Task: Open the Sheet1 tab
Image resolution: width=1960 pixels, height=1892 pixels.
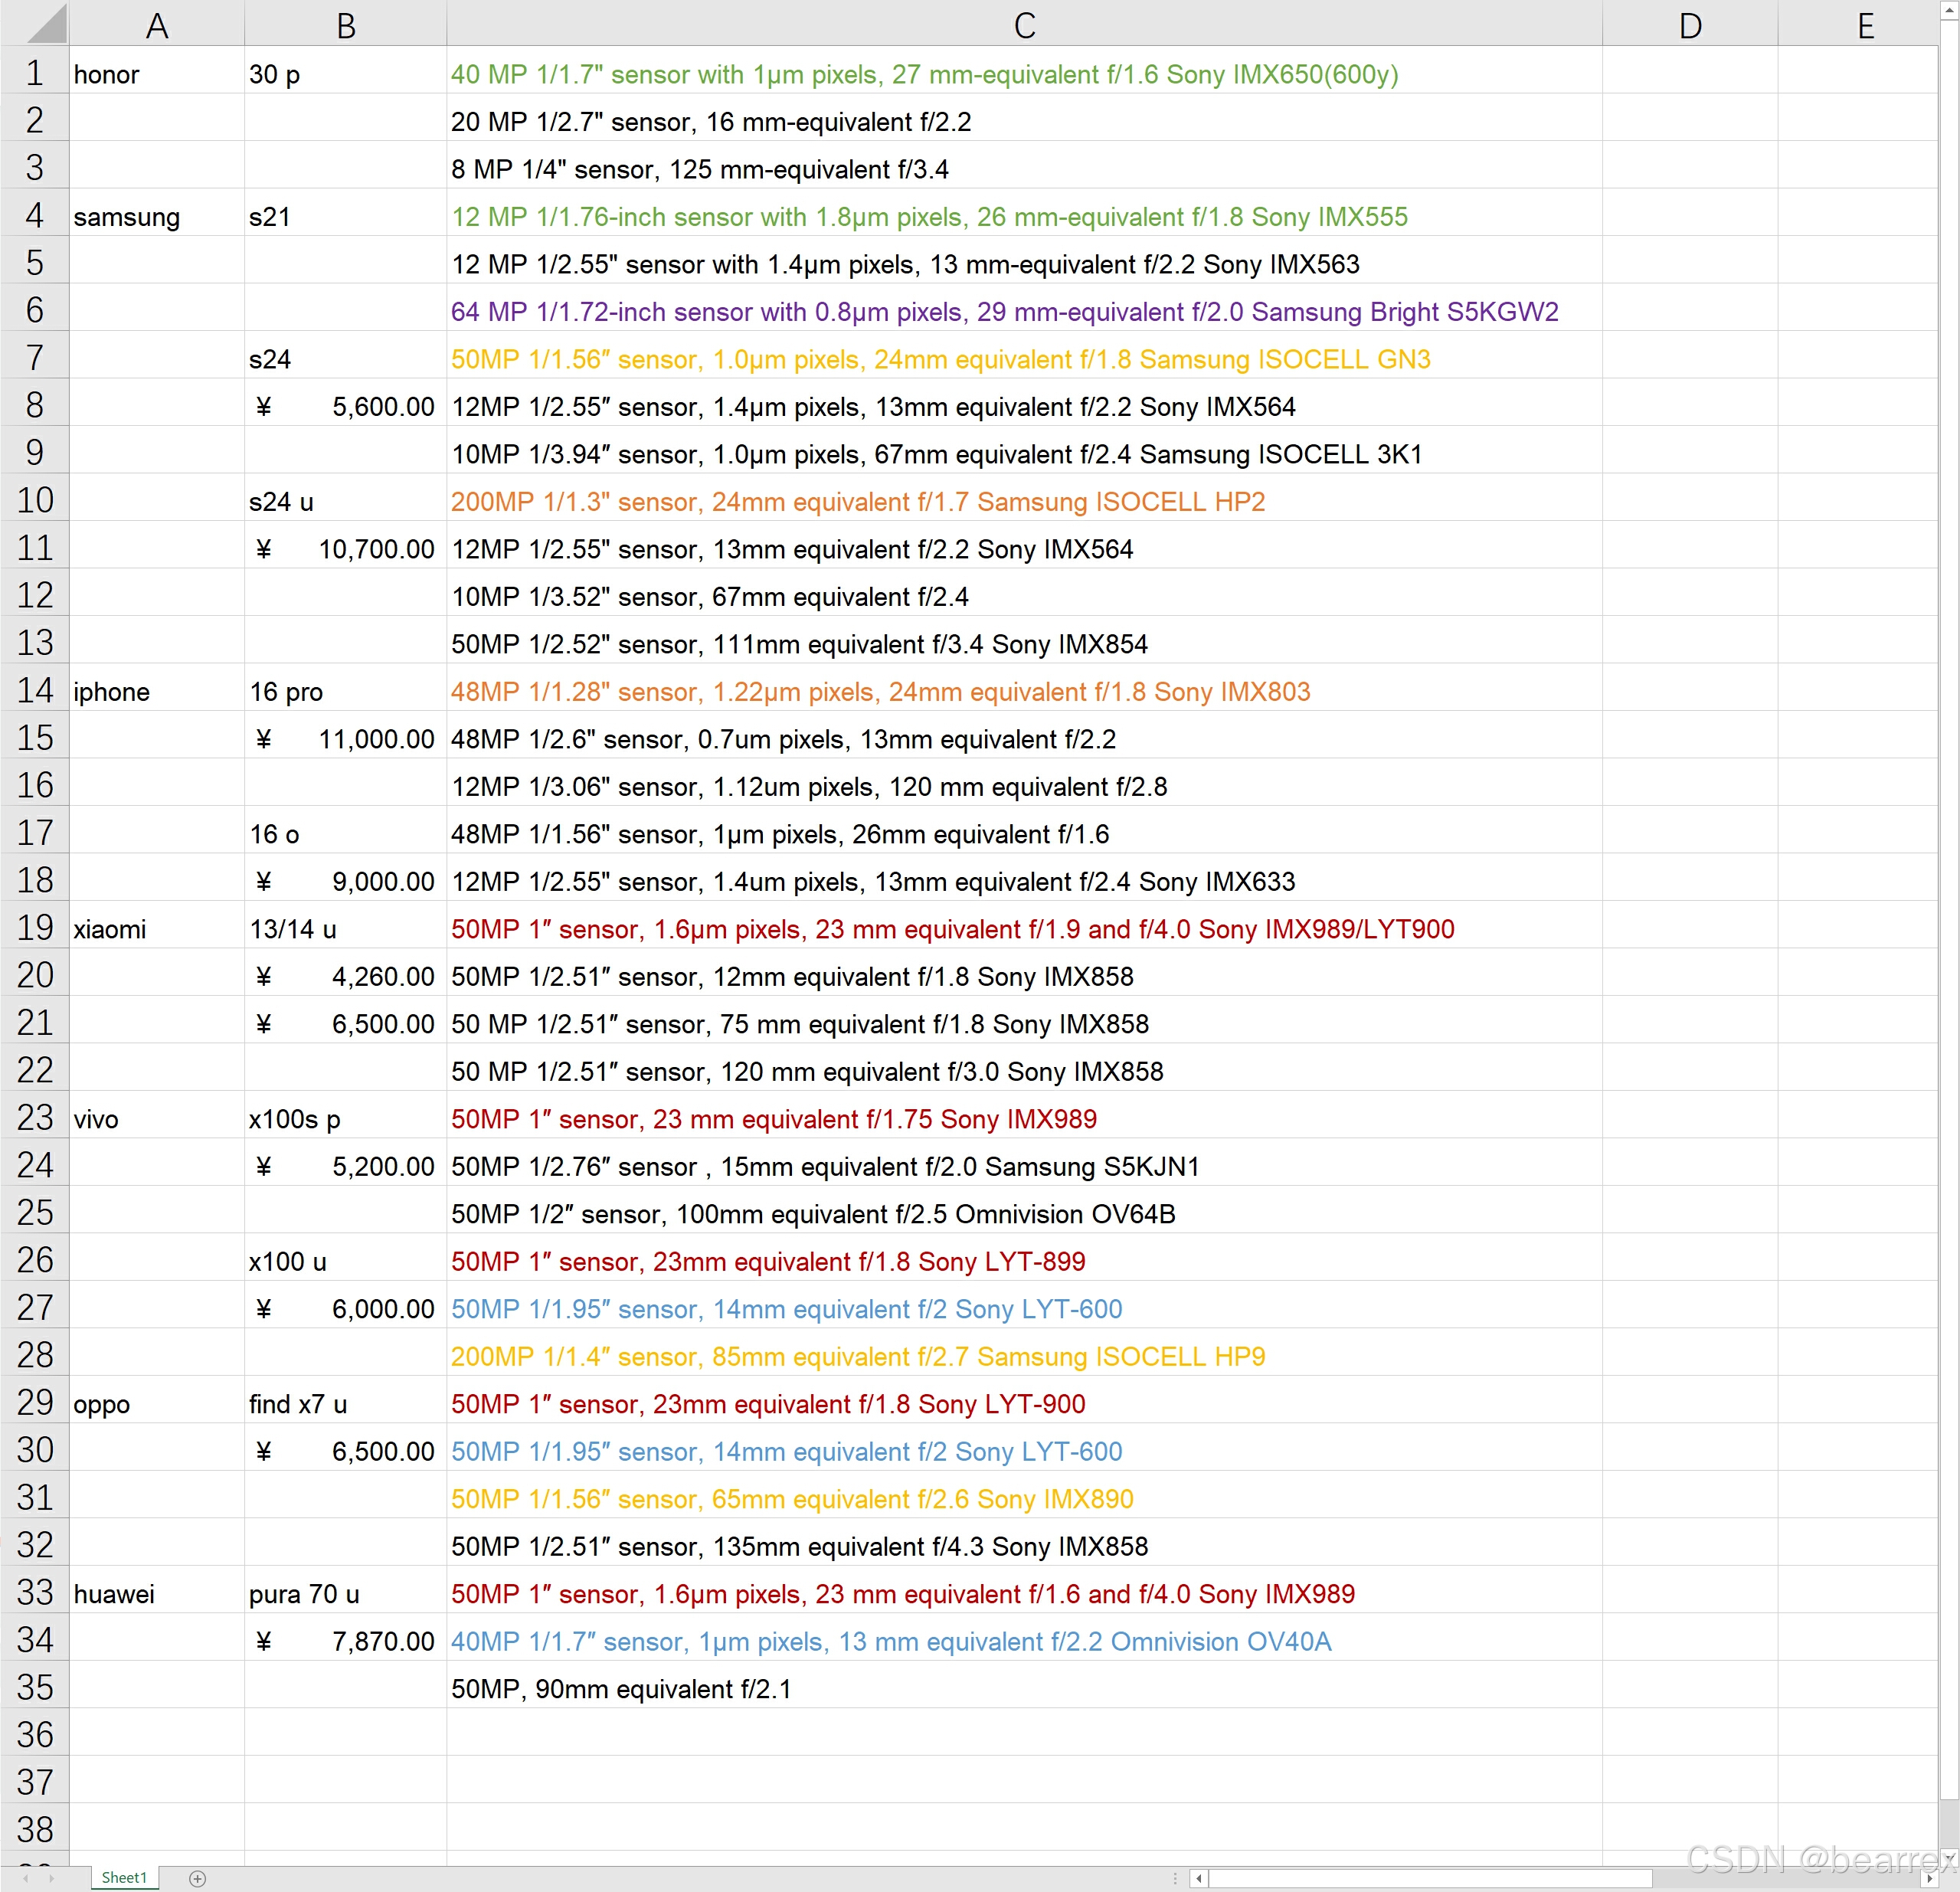Action: click(124, 1878)
